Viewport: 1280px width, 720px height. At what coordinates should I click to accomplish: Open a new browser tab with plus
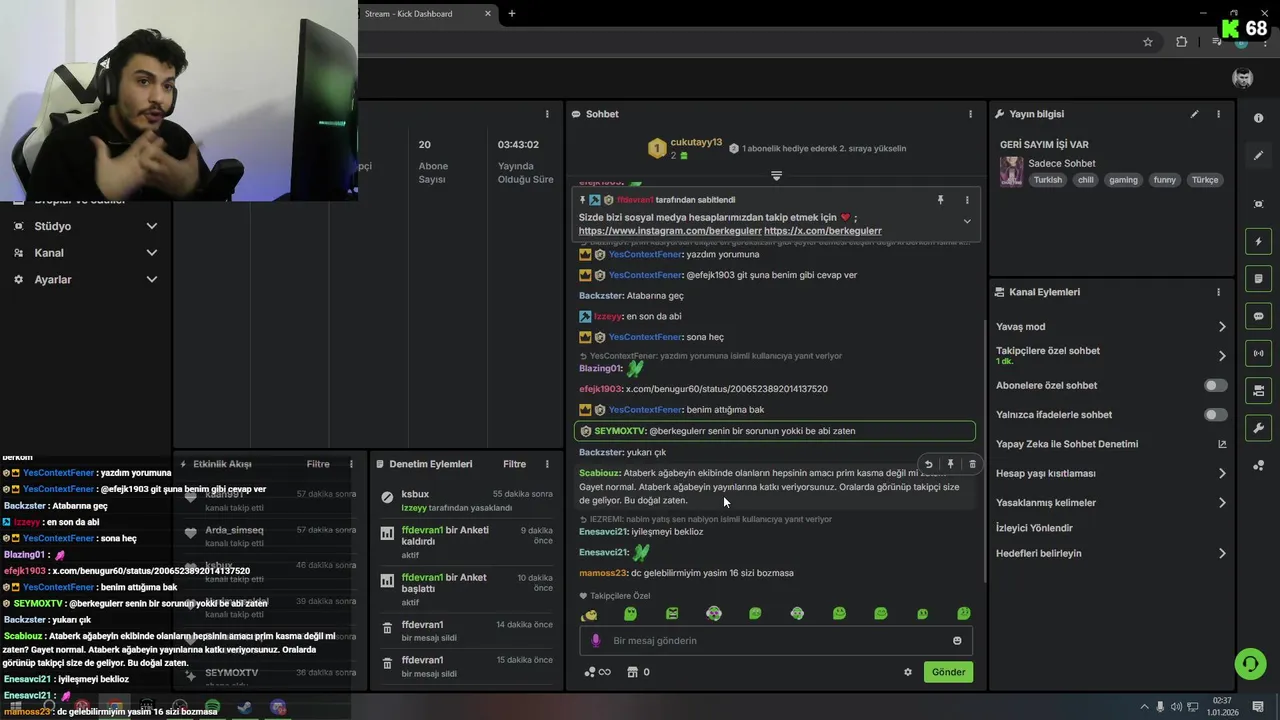click(512, 14)
